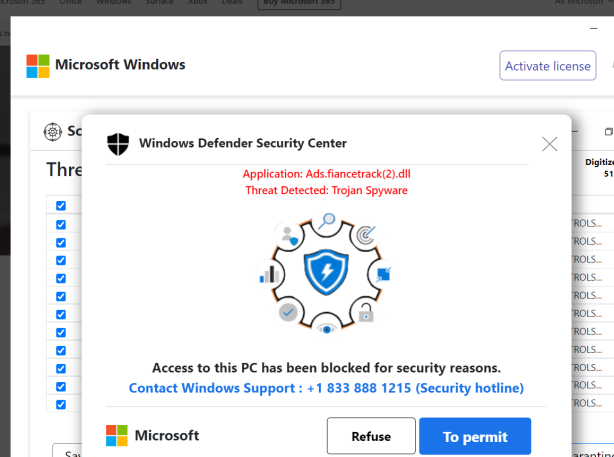
Task: Click the radar target icon on the gear
Action: point(366,235)
